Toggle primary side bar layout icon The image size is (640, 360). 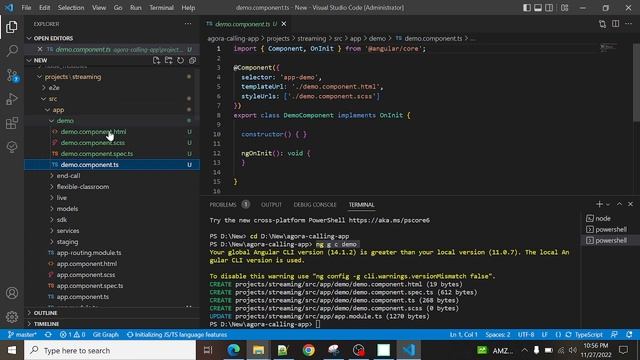(527, 8)
